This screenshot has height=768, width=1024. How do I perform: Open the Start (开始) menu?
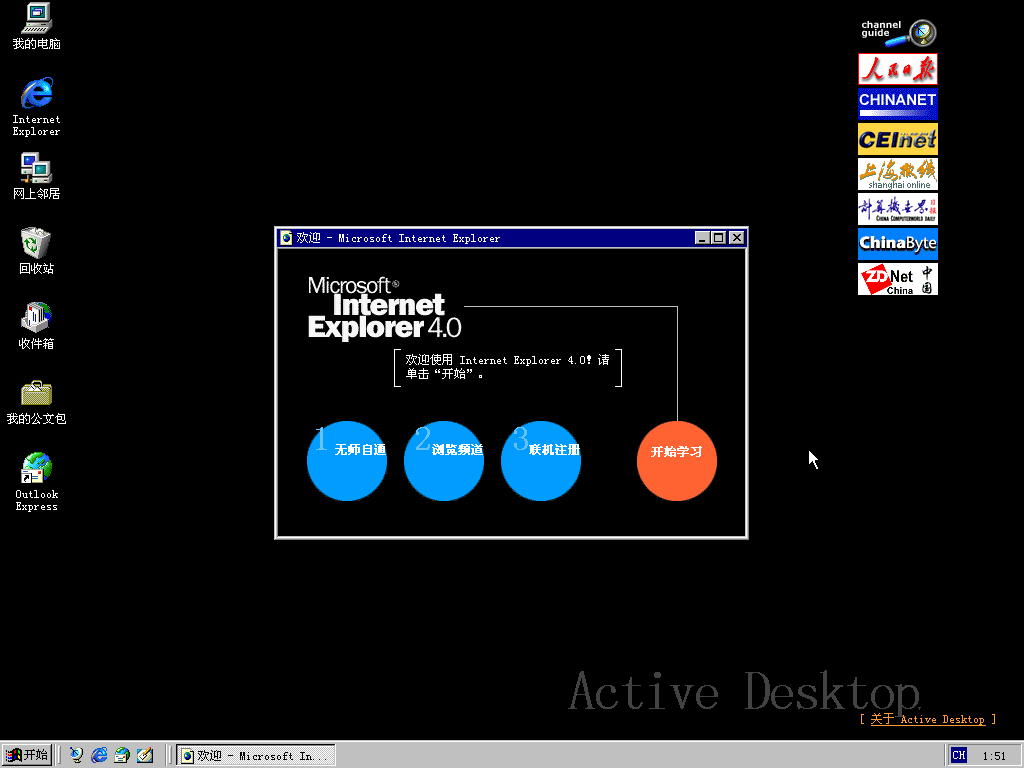pyautogui.click(x=27, y=755)
